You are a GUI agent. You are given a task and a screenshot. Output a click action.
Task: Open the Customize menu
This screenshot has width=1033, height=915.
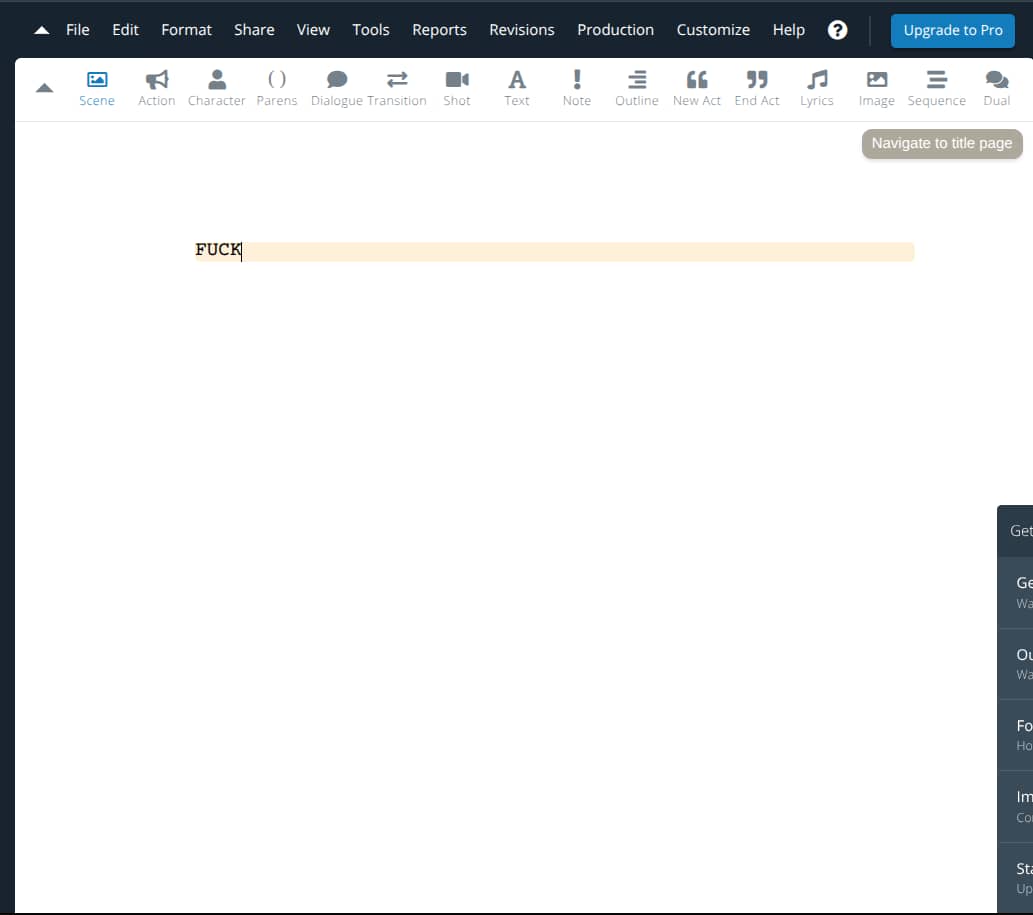pos(713,30)
